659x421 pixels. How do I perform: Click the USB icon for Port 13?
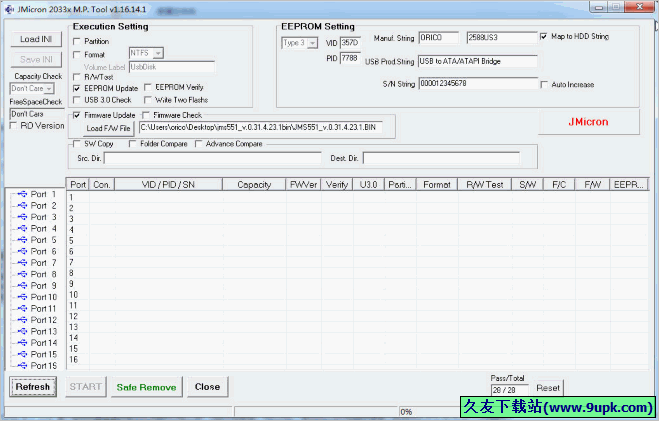22,331
